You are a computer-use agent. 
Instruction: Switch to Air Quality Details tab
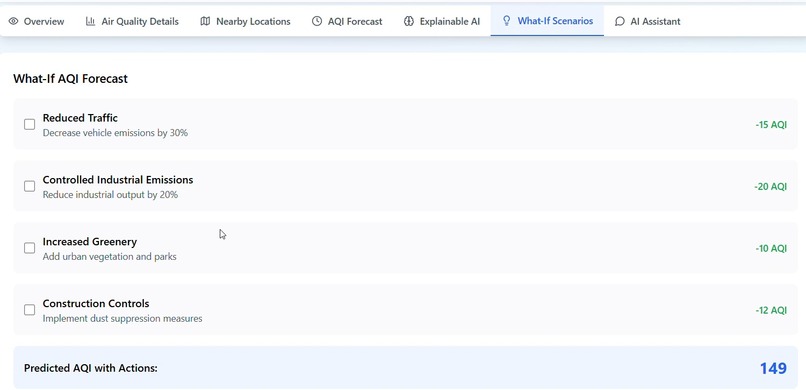132,21
